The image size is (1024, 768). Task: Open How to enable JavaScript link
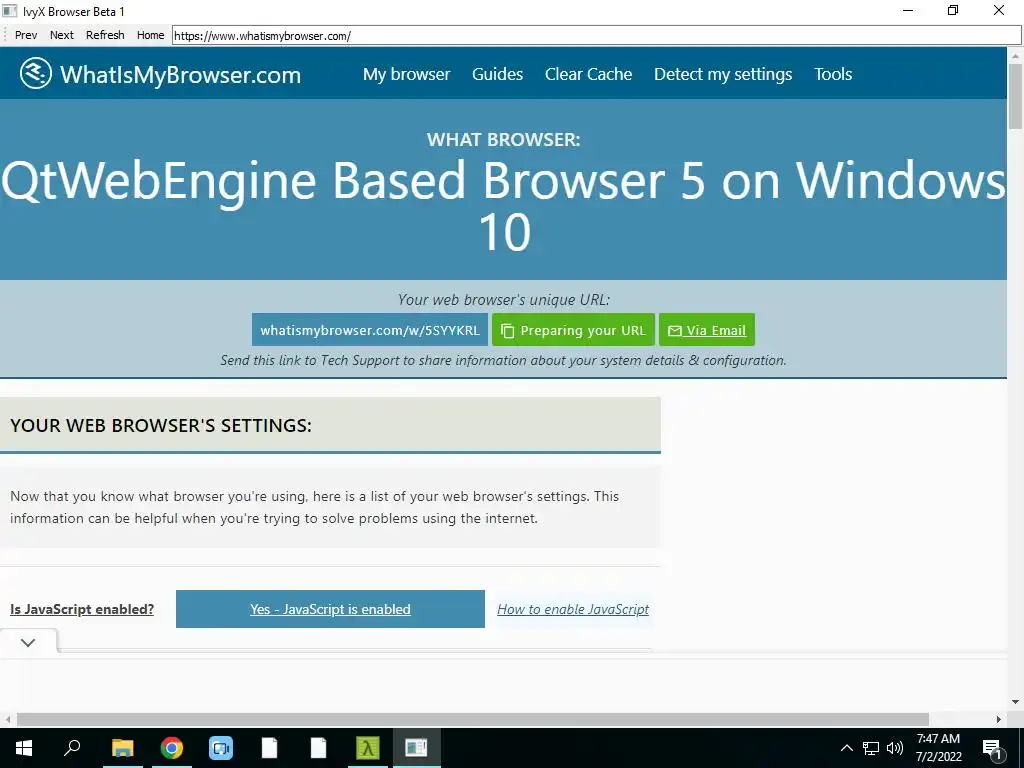(x=573, y=609)
